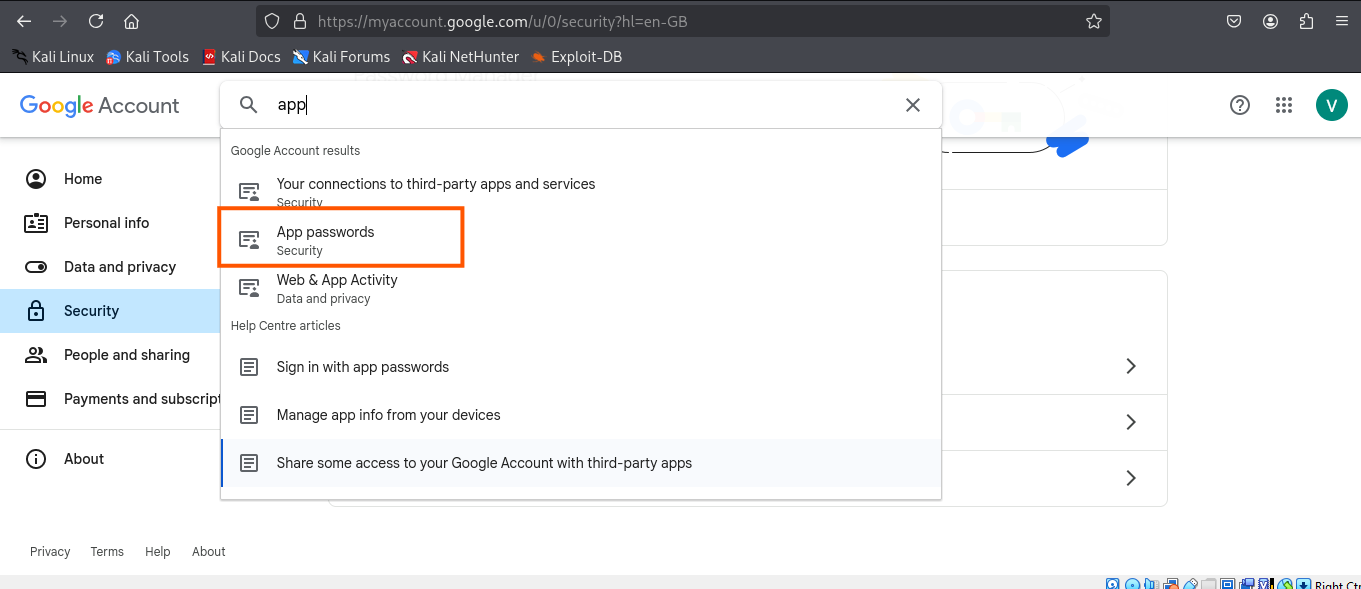
Task: Go to Home in sidebar
Action: [110, 179]
